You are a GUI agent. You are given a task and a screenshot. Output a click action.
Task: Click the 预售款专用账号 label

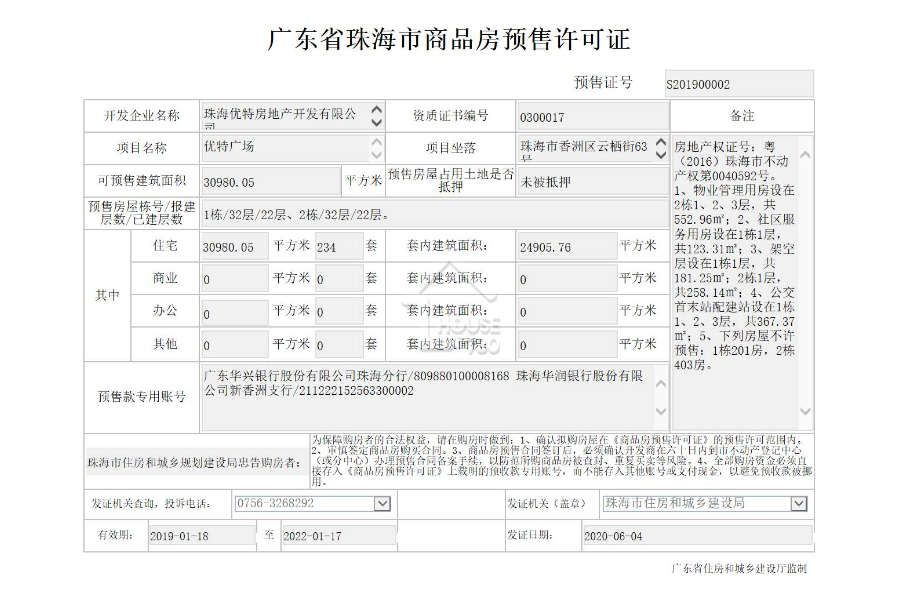pyautogui.click(x=142, y=397)
